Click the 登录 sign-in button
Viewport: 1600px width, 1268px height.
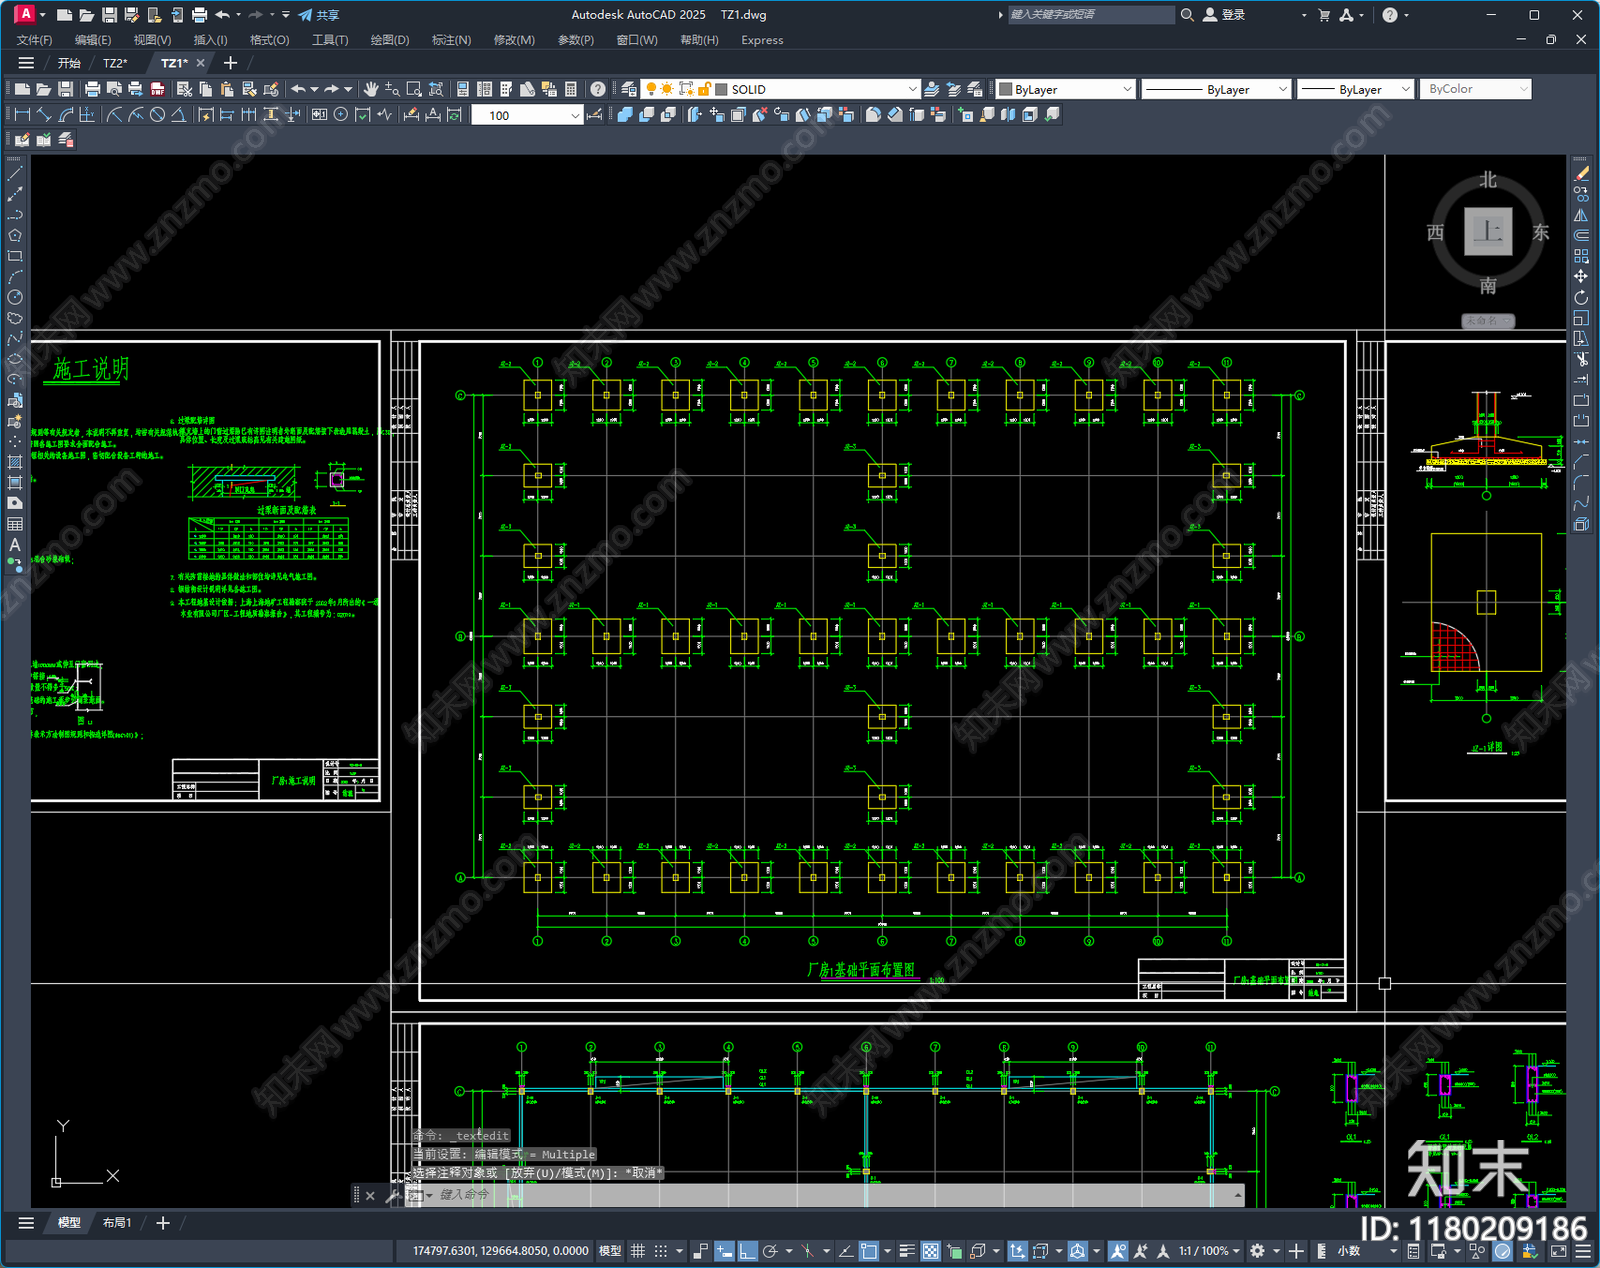pos(1224,15)
